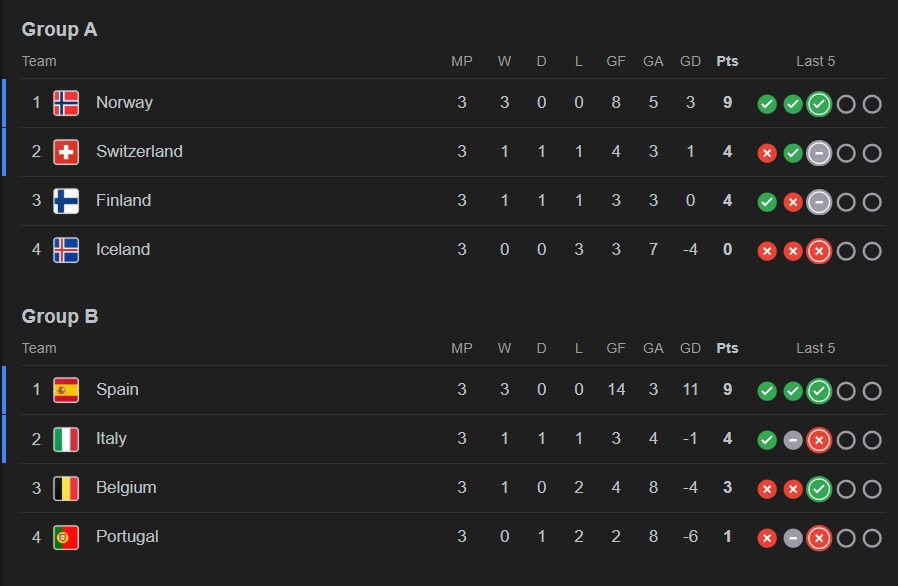Image resolution: width=898 pixels, height=586 pixels.
Task: Click Belgium's latest win result icon
Action: [x=819, y=489]
